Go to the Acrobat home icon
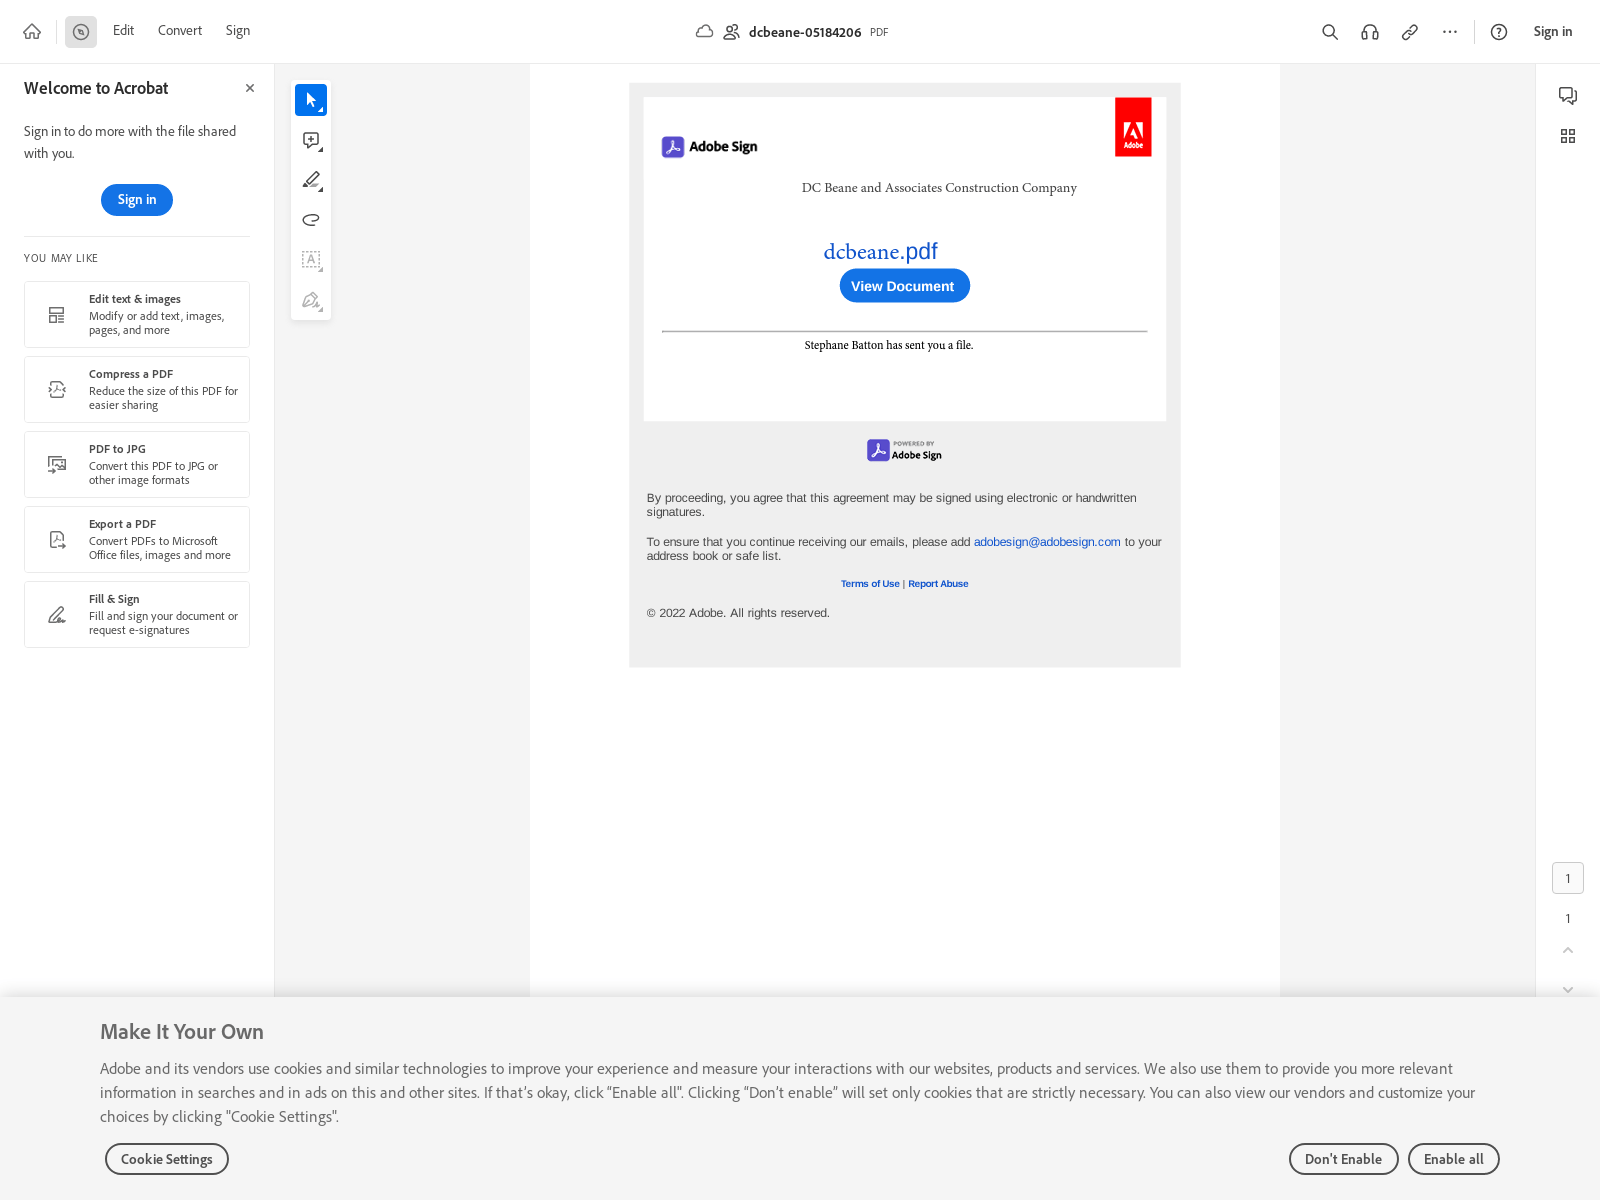 32,32
